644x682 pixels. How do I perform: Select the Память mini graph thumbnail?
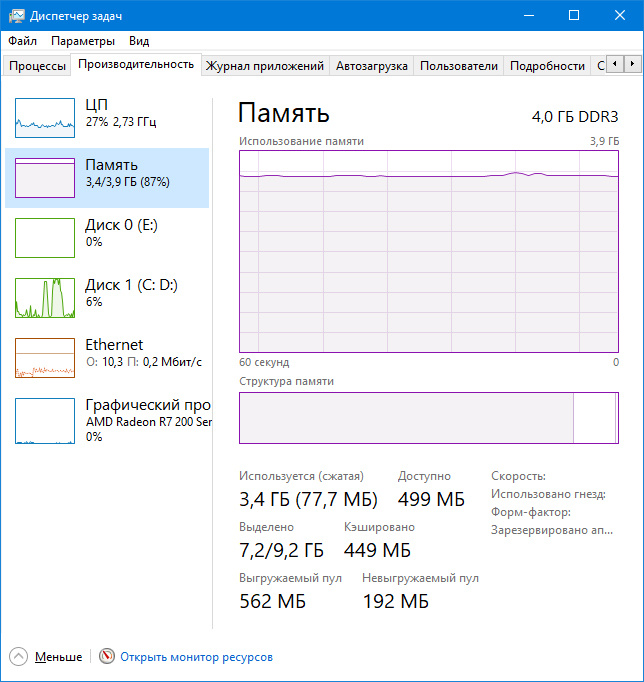tap(45, 178)
